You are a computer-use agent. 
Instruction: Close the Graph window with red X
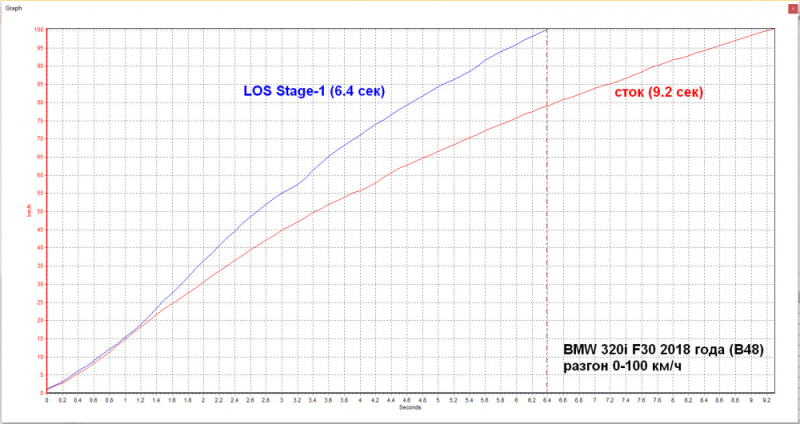pos(792,9)
